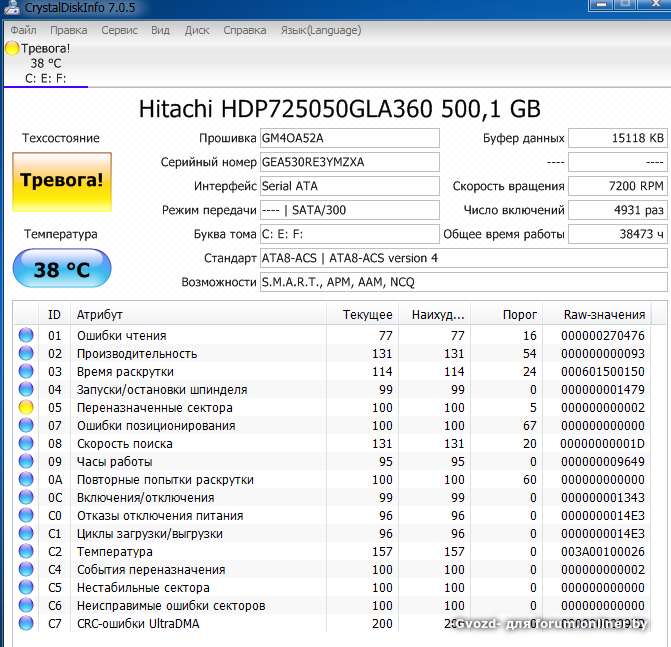Click the status icon for Нестабильные сектора row
The image size is (671, 647).
point(26,588)
